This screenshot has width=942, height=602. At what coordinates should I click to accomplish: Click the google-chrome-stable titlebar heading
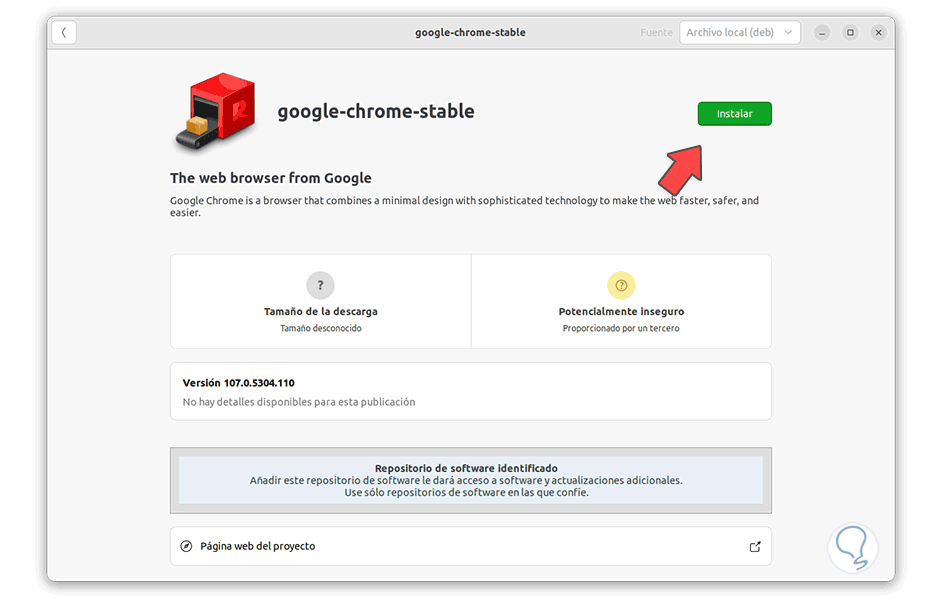point(470,31)
